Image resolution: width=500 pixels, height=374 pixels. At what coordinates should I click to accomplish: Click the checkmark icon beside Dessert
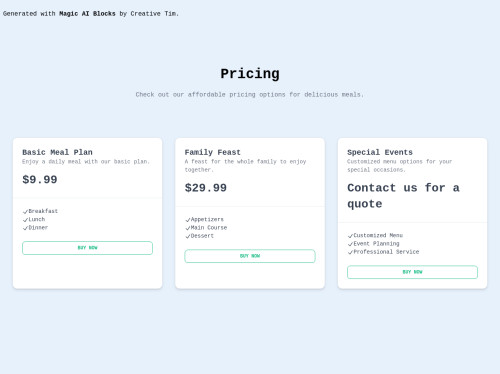[188, 236]
